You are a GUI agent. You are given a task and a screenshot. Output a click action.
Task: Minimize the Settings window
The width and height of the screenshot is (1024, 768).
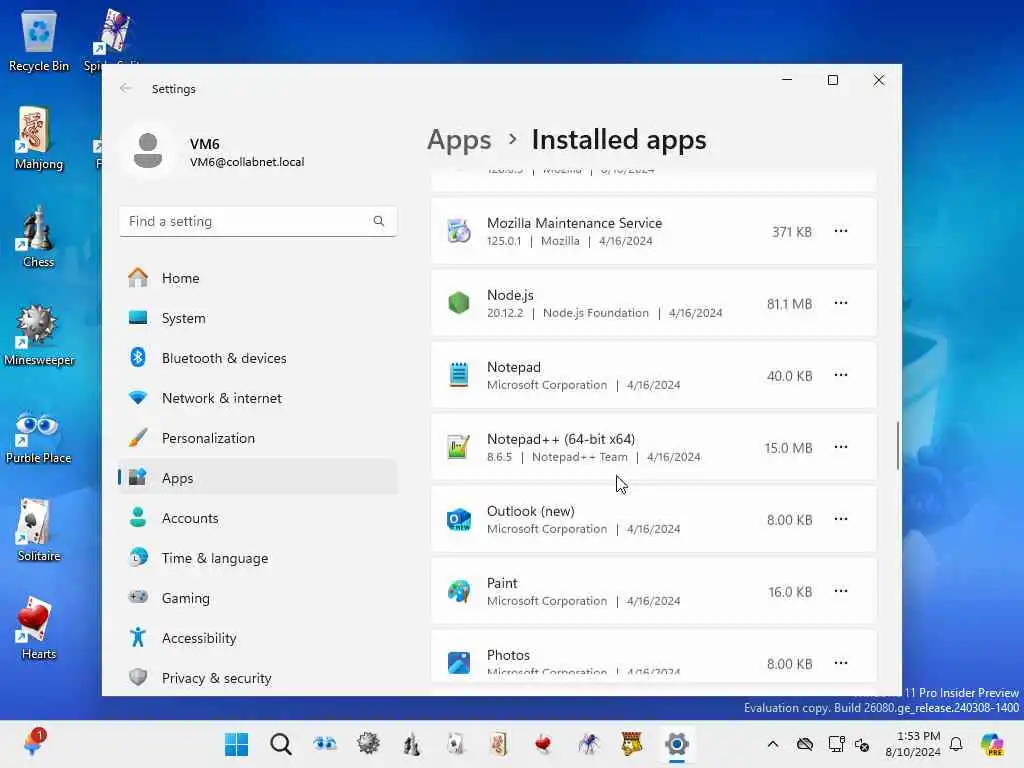click(x=787, y=80)
